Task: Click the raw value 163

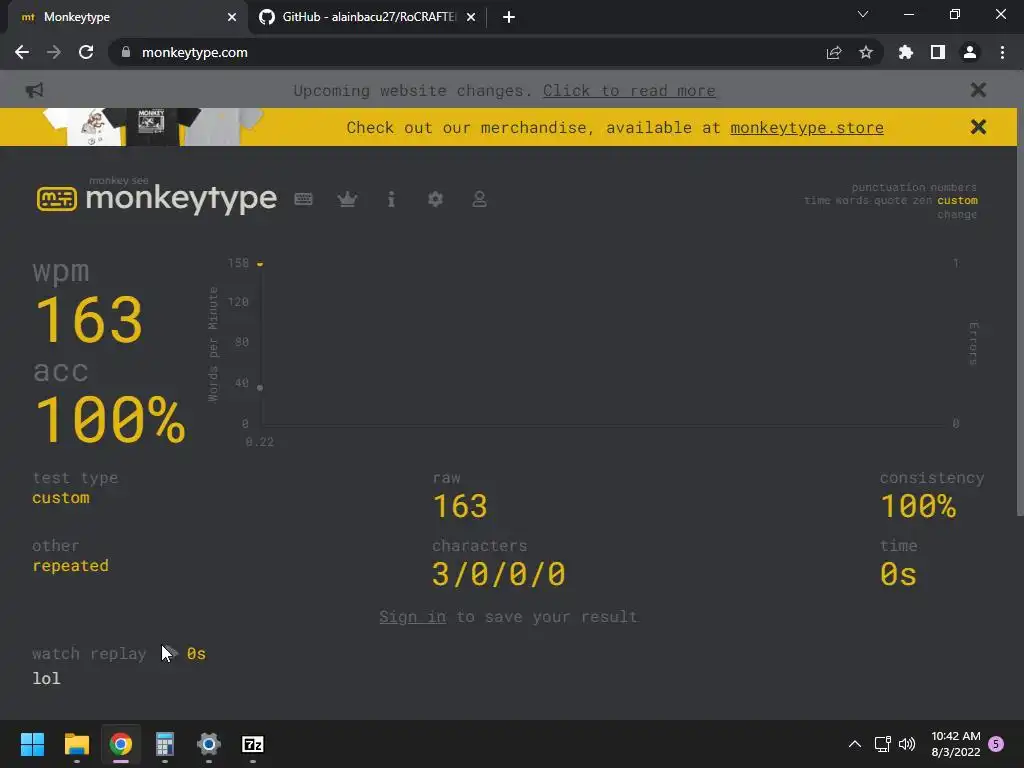Action: click(460, 506)
